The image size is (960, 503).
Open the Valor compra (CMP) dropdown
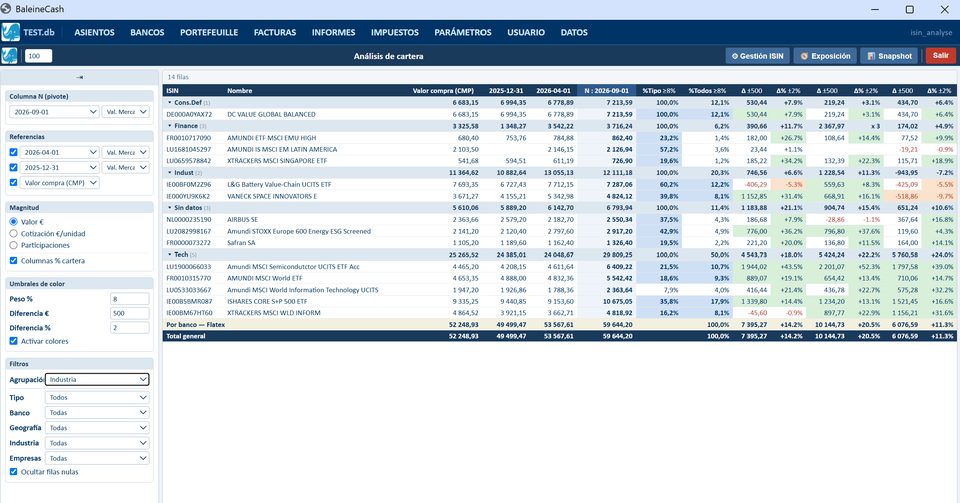click(x=59, y=182)
